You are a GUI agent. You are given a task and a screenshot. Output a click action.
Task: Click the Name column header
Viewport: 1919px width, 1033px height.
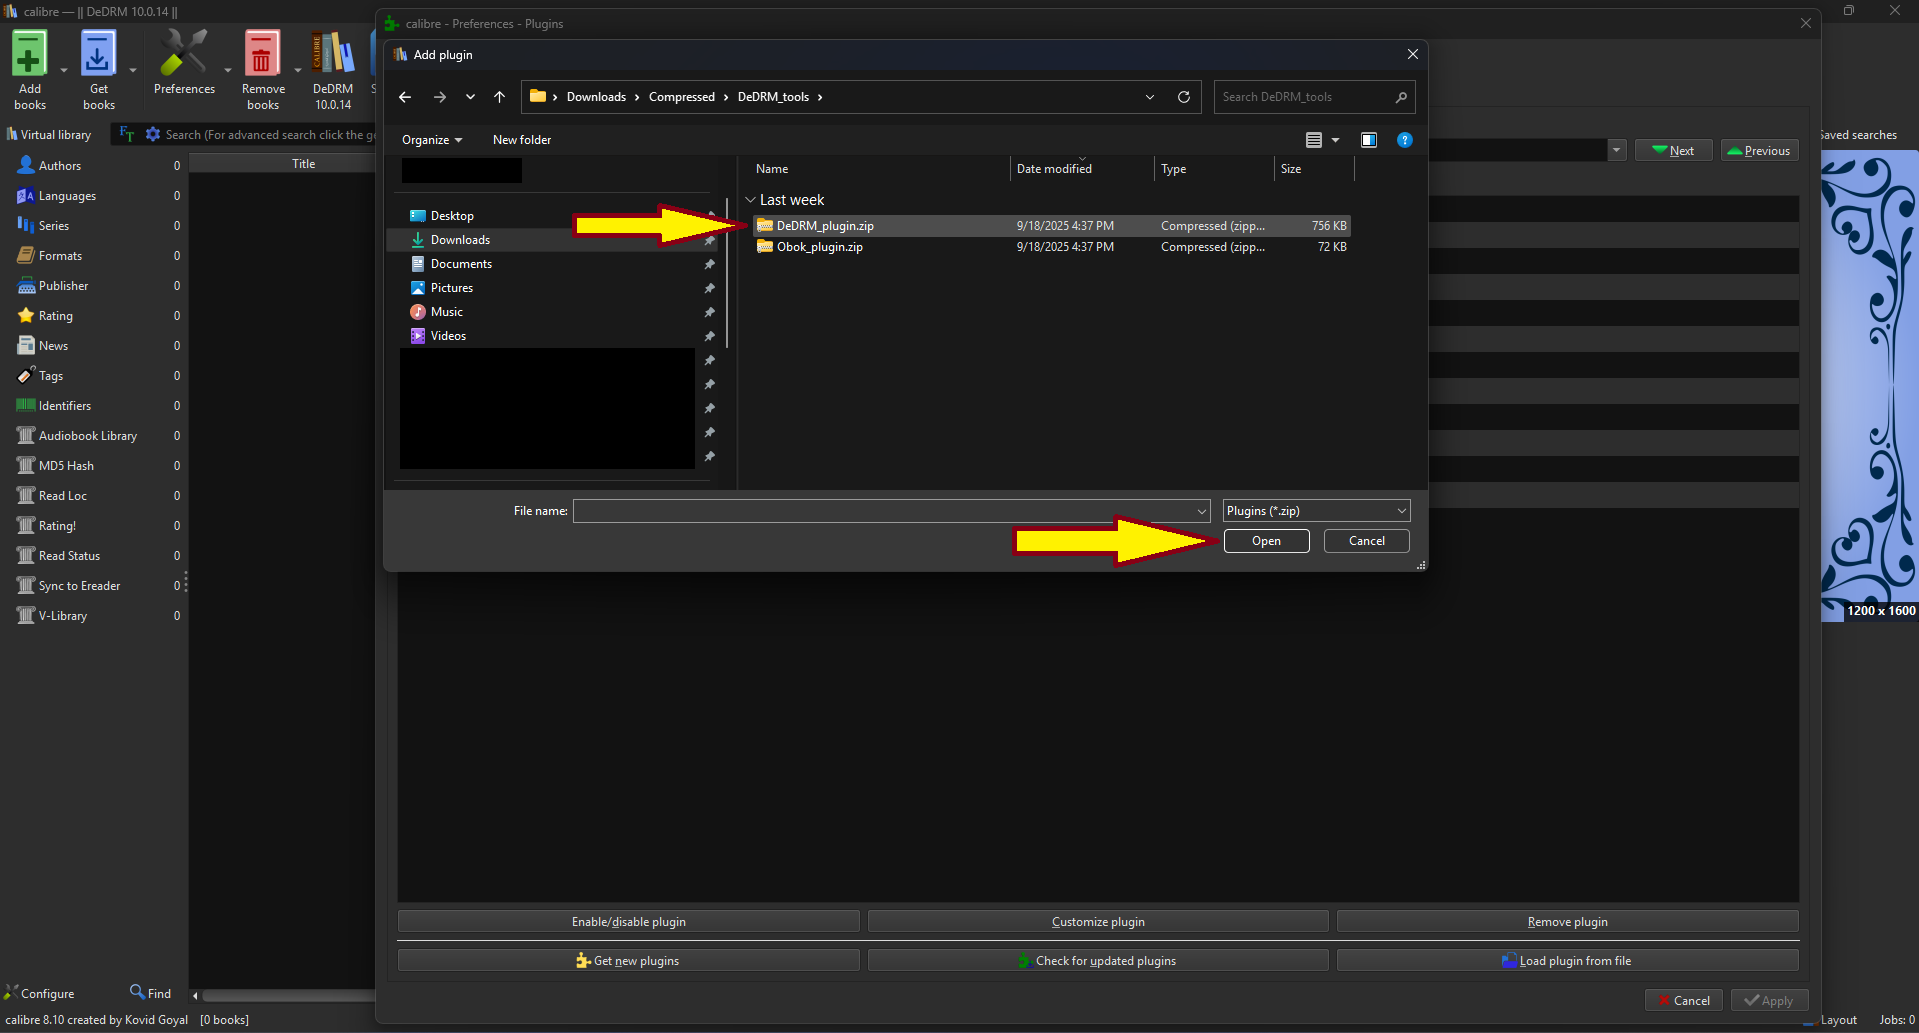pyautogui.click(x=772, y=169)
